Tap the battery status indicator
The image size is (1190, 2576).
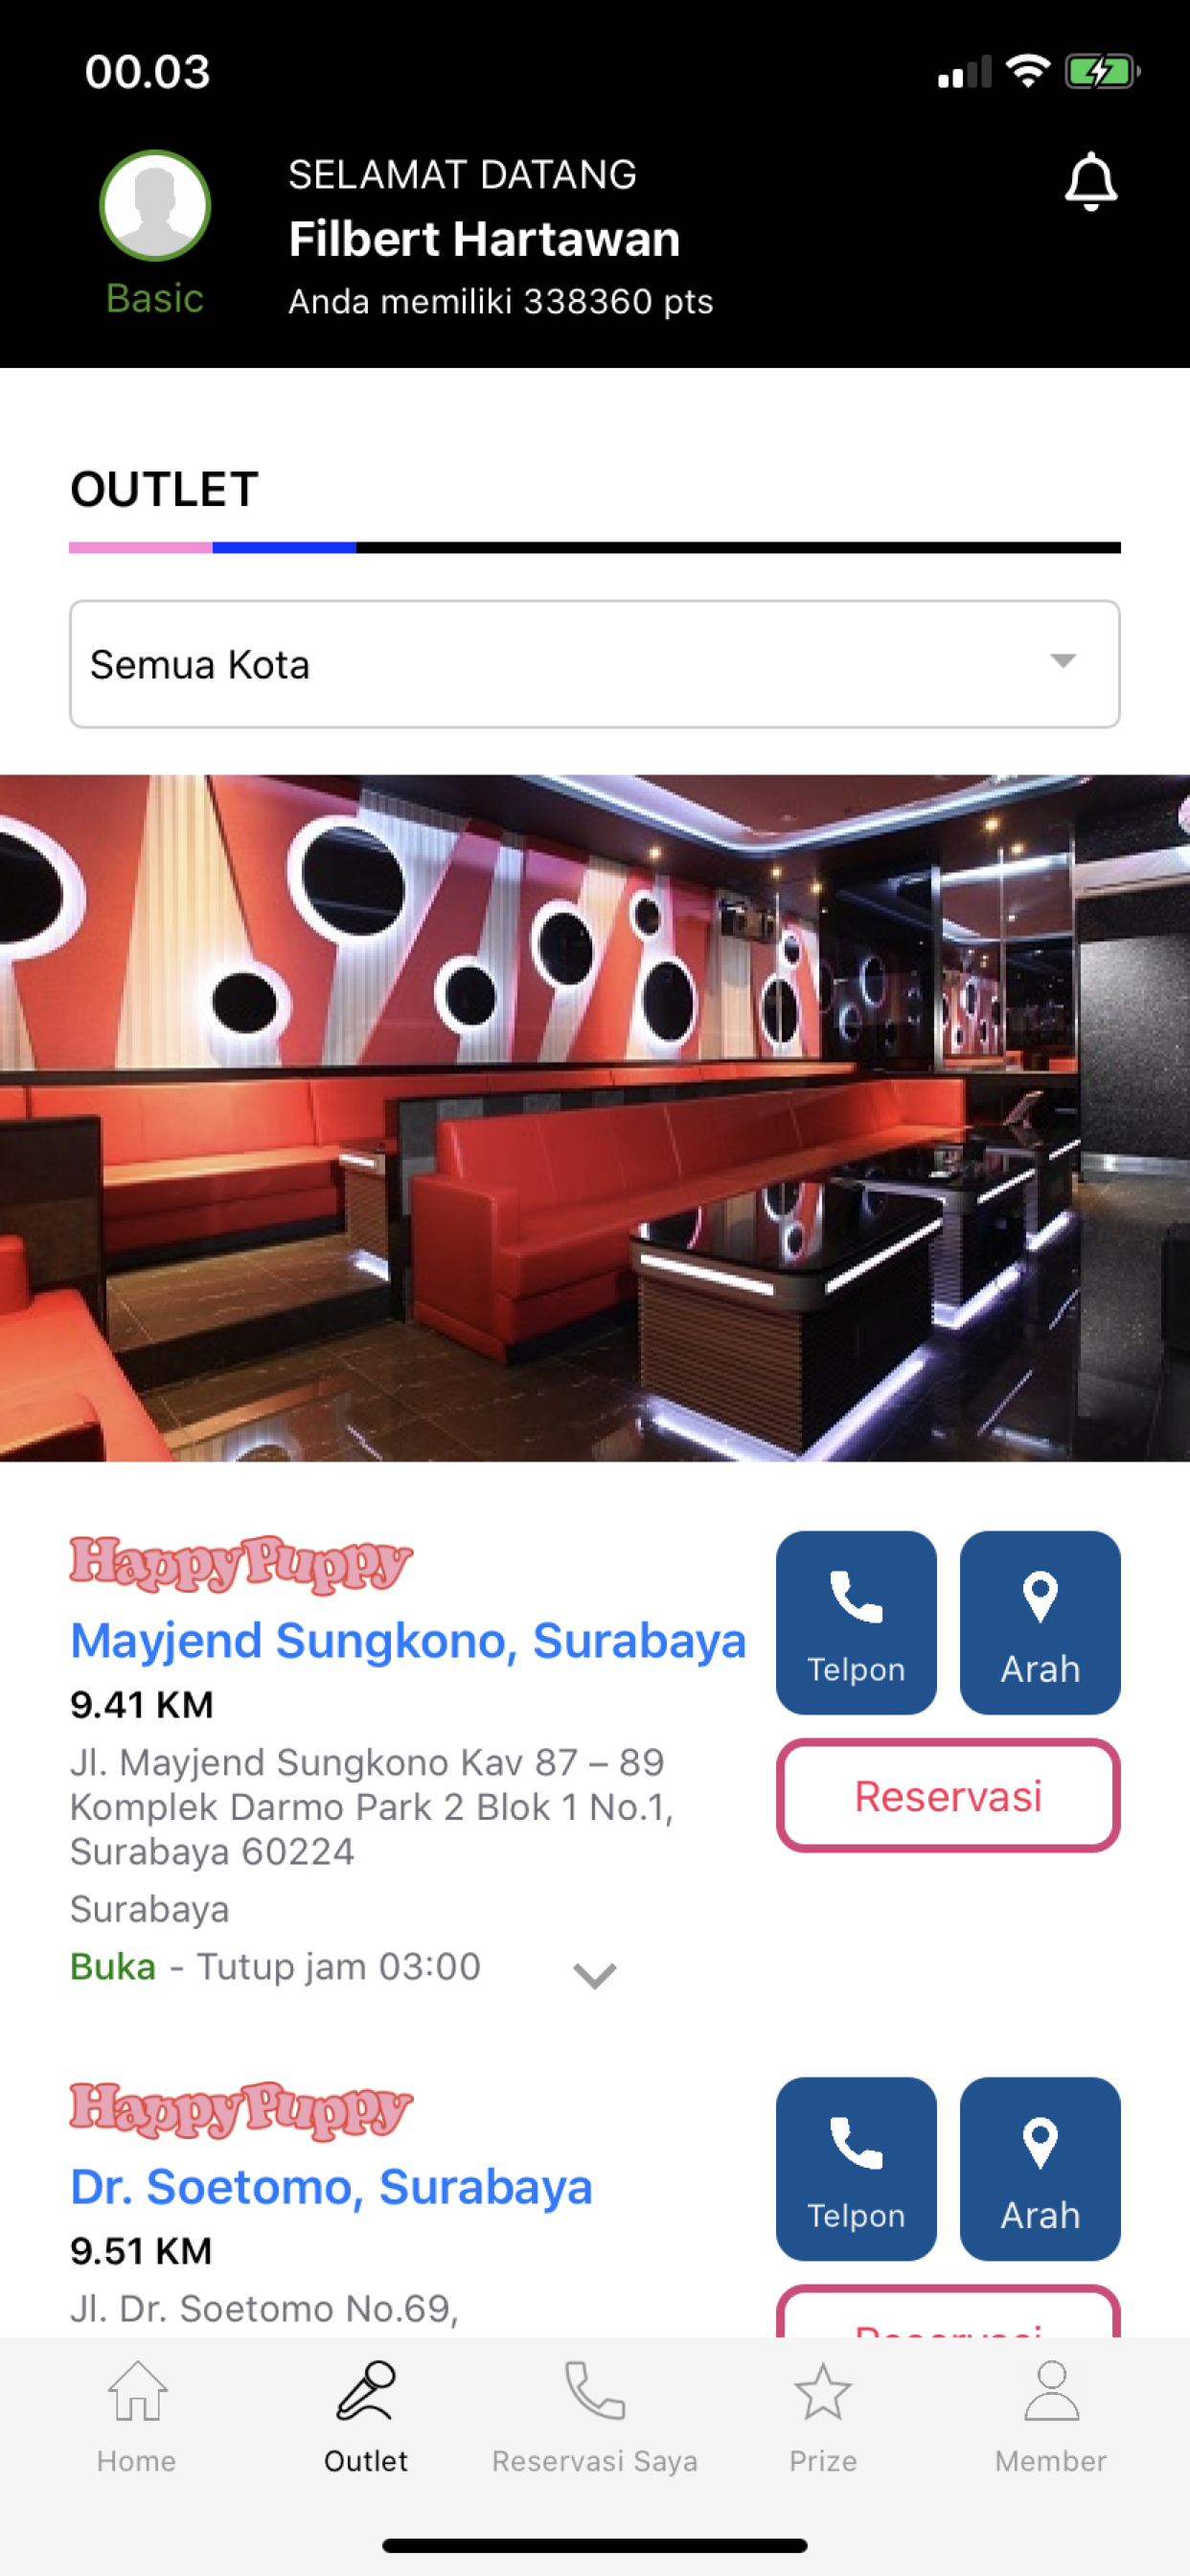(x=1101, y=72)
